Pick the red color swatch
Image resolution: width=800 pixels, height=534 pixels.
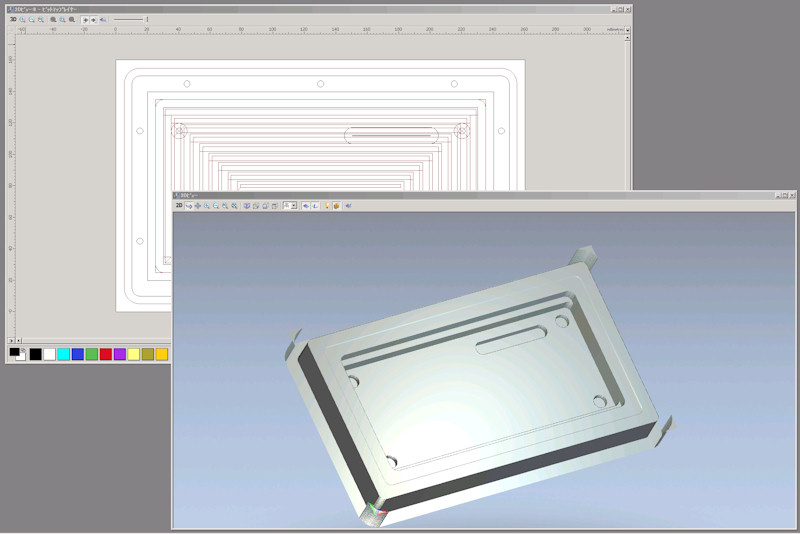point(105,354)
